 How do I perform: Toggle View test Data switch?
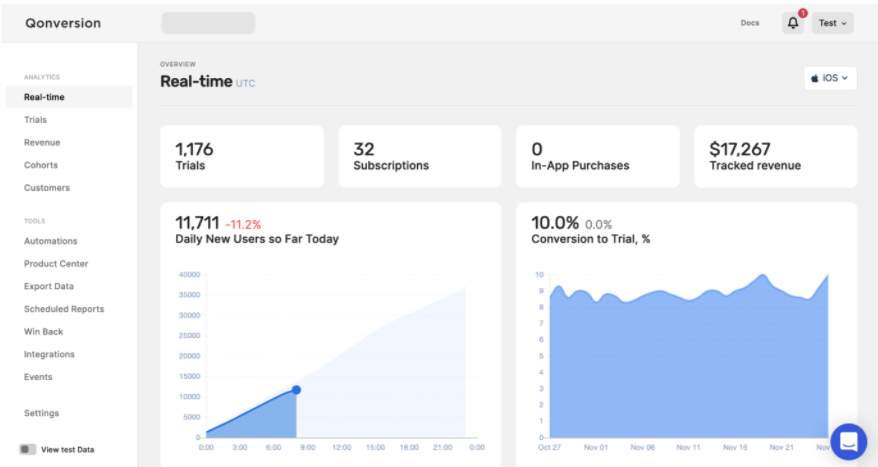coord(27,449)
